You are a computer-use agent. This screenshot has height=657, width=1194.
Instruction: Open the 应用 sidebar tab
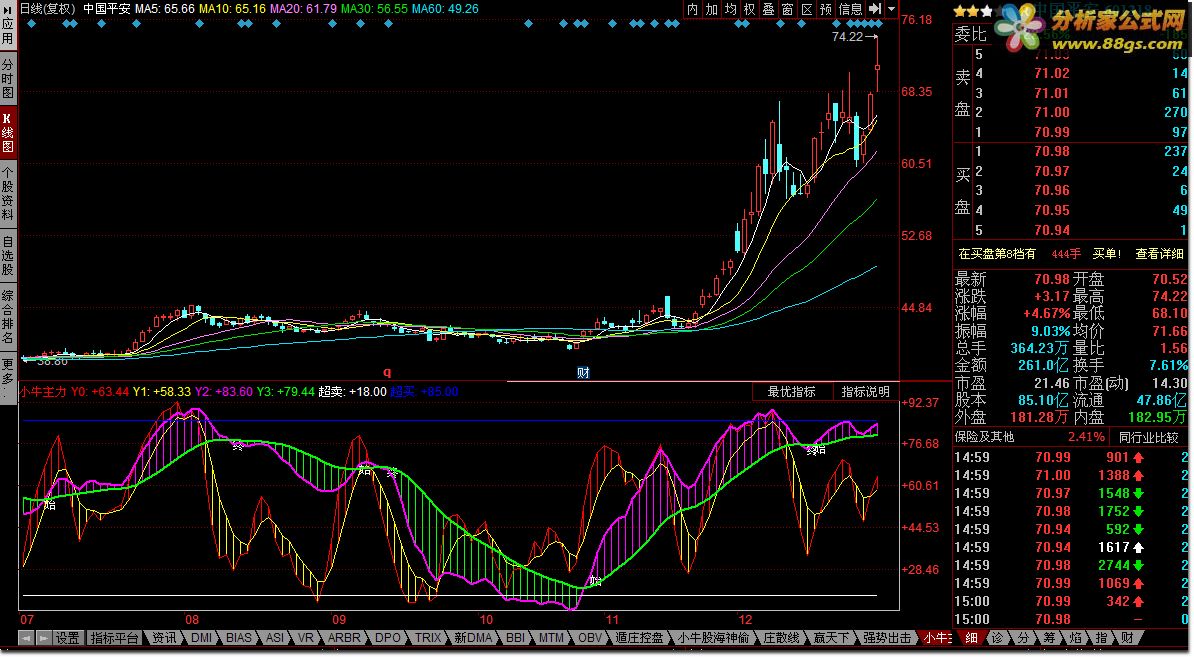pos(8,24)
